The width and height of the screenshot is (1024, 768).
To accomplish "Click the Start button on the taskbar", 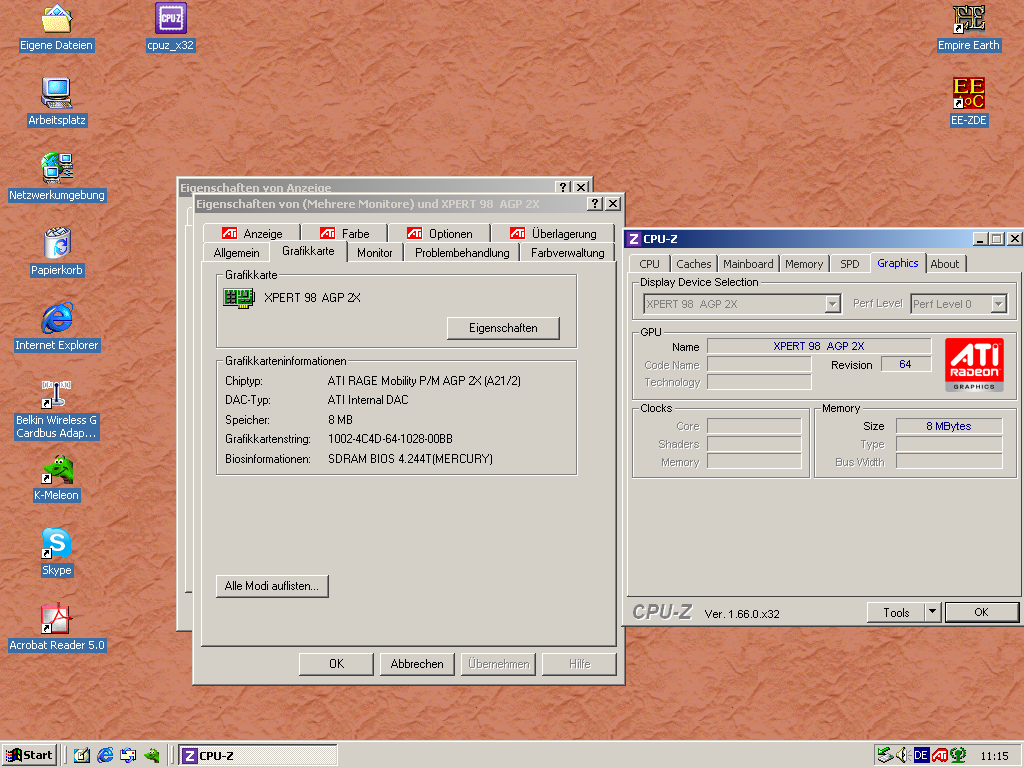I will click(x=29, y=756).
